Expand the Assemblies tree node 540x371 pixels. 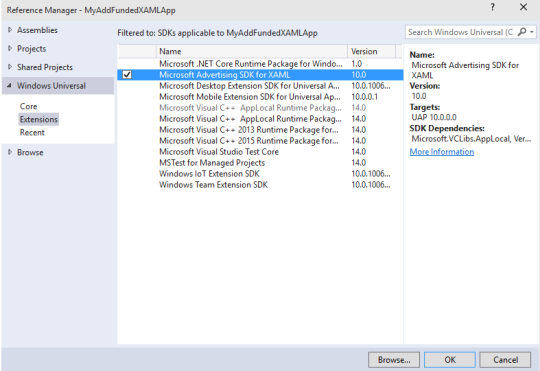10,30
